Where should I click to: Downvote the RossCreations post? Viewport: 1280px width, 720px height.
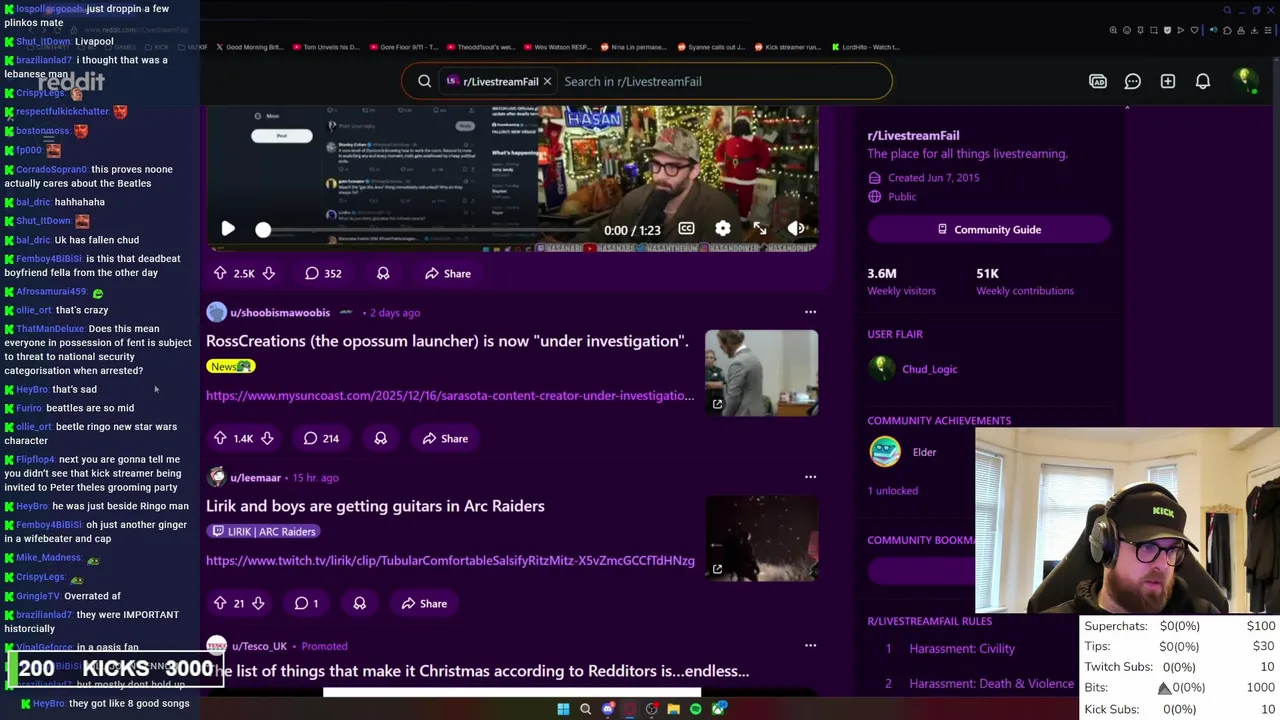point(267,438)
